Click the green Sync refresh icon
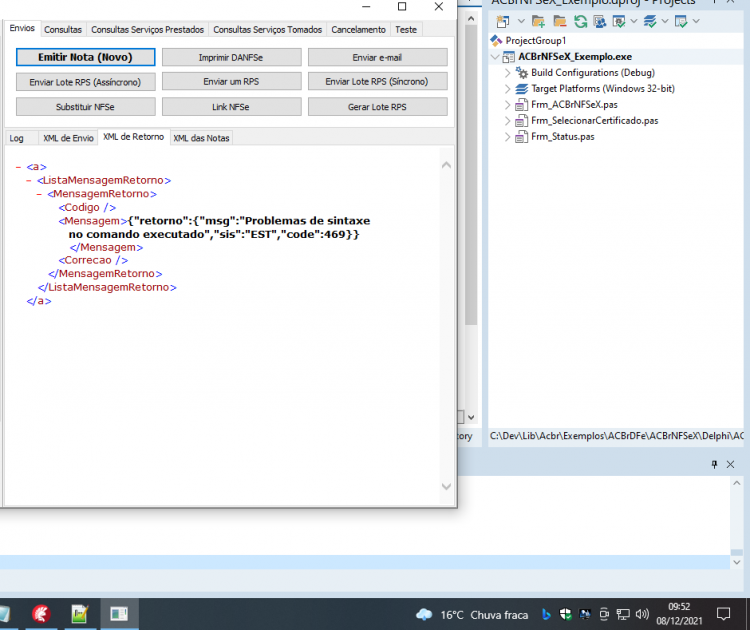The image size is (750, 630). point(580,22)
